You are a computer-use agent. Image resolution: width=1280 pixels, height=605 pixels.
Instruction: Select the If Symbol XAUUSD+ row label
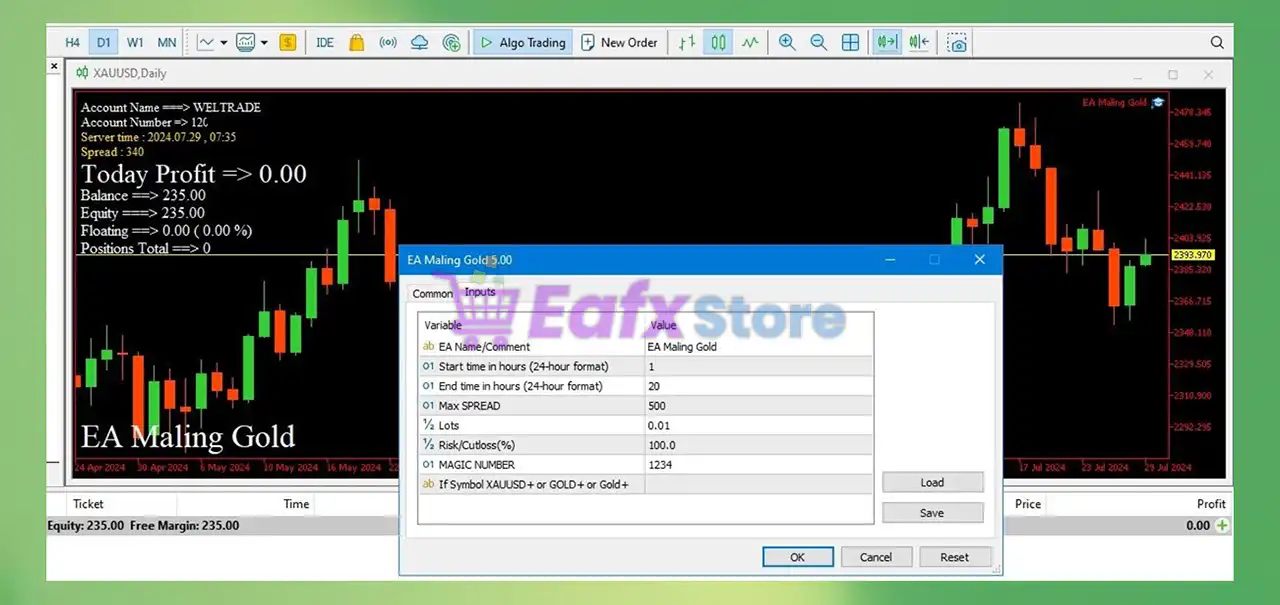pos(533,485)
